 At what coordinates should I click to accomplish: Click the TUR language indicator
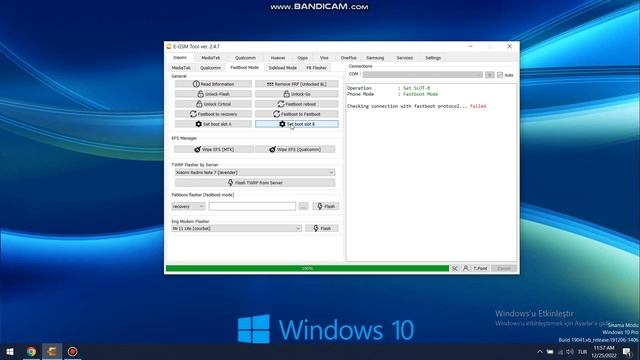point(582,352)
